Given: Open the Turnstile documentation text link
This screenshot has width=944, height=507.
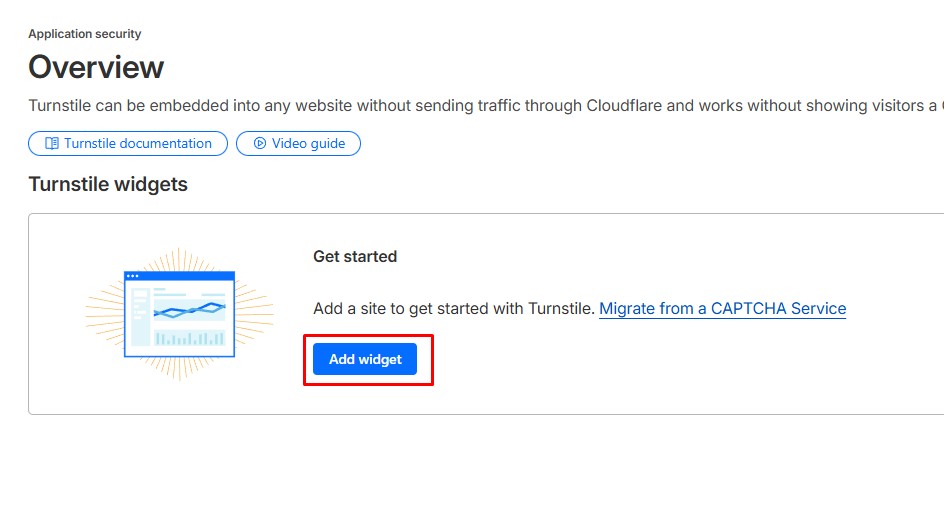Looking at the screenshot, I should [138, 144].
